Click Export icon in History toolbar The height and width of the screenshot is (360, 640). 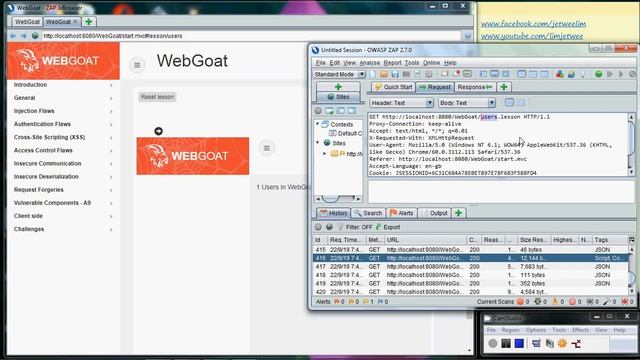pyautogui.click(x=388, y=227)
